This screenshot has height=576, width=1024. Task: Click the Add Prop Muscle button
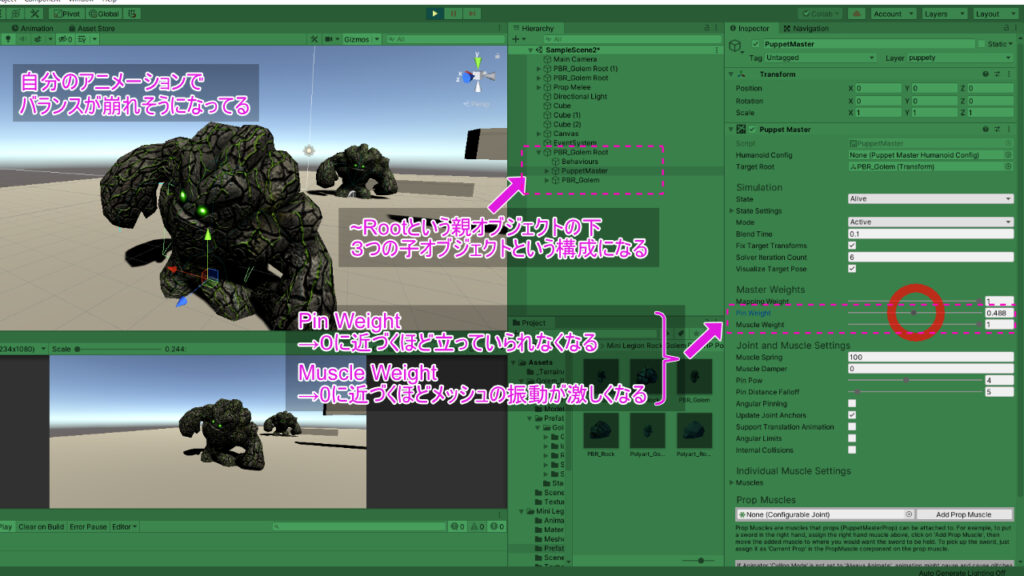(x=965, y=515)
